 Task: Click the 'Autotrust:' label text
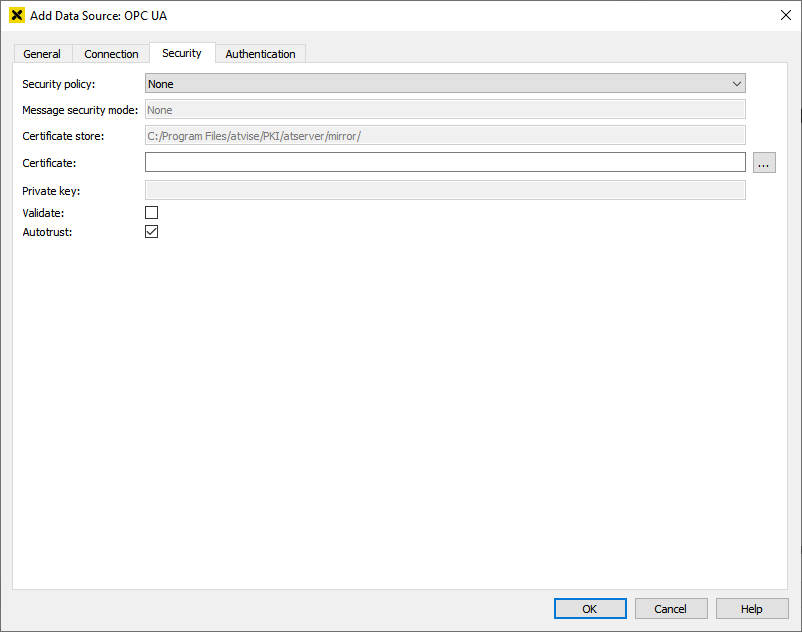click(x=46, y=232)
